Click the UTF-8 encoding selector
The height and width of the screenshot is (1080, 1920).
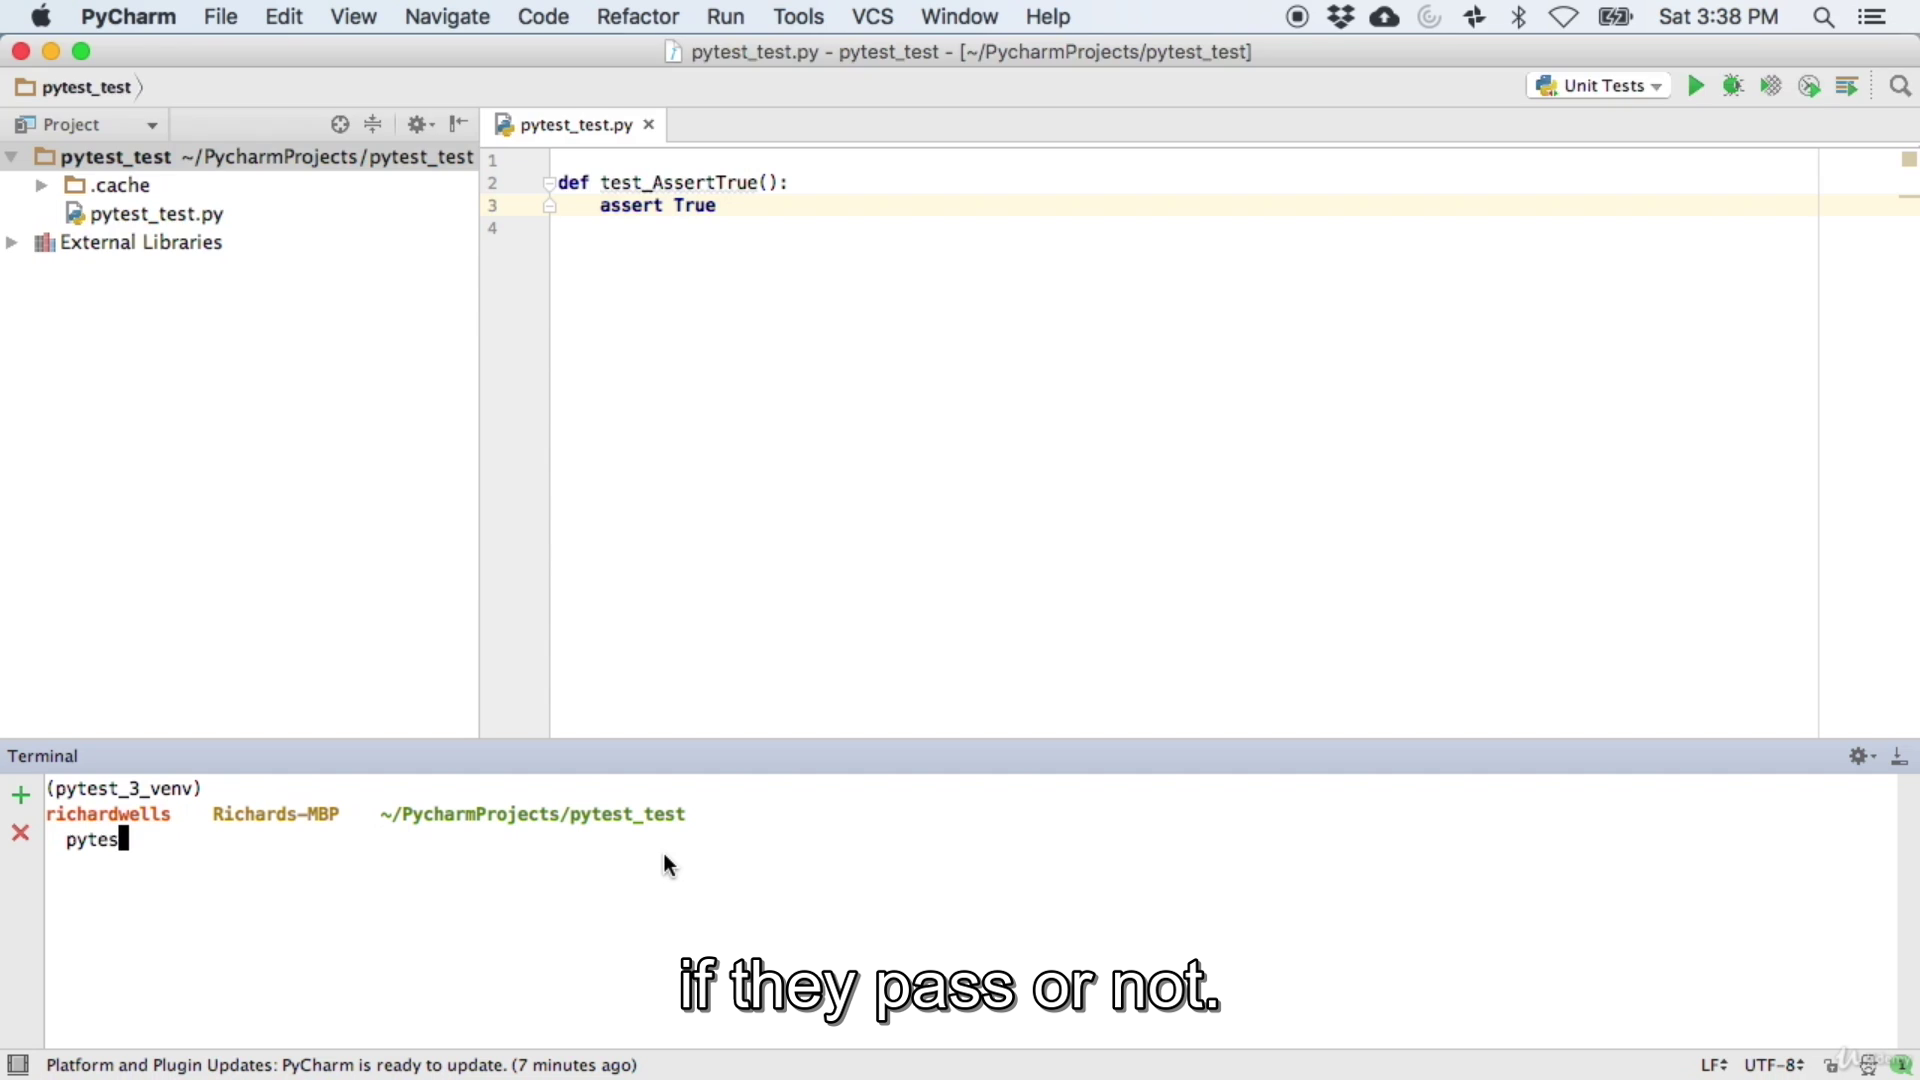pyautogui.click(x=1773, y=1065)
